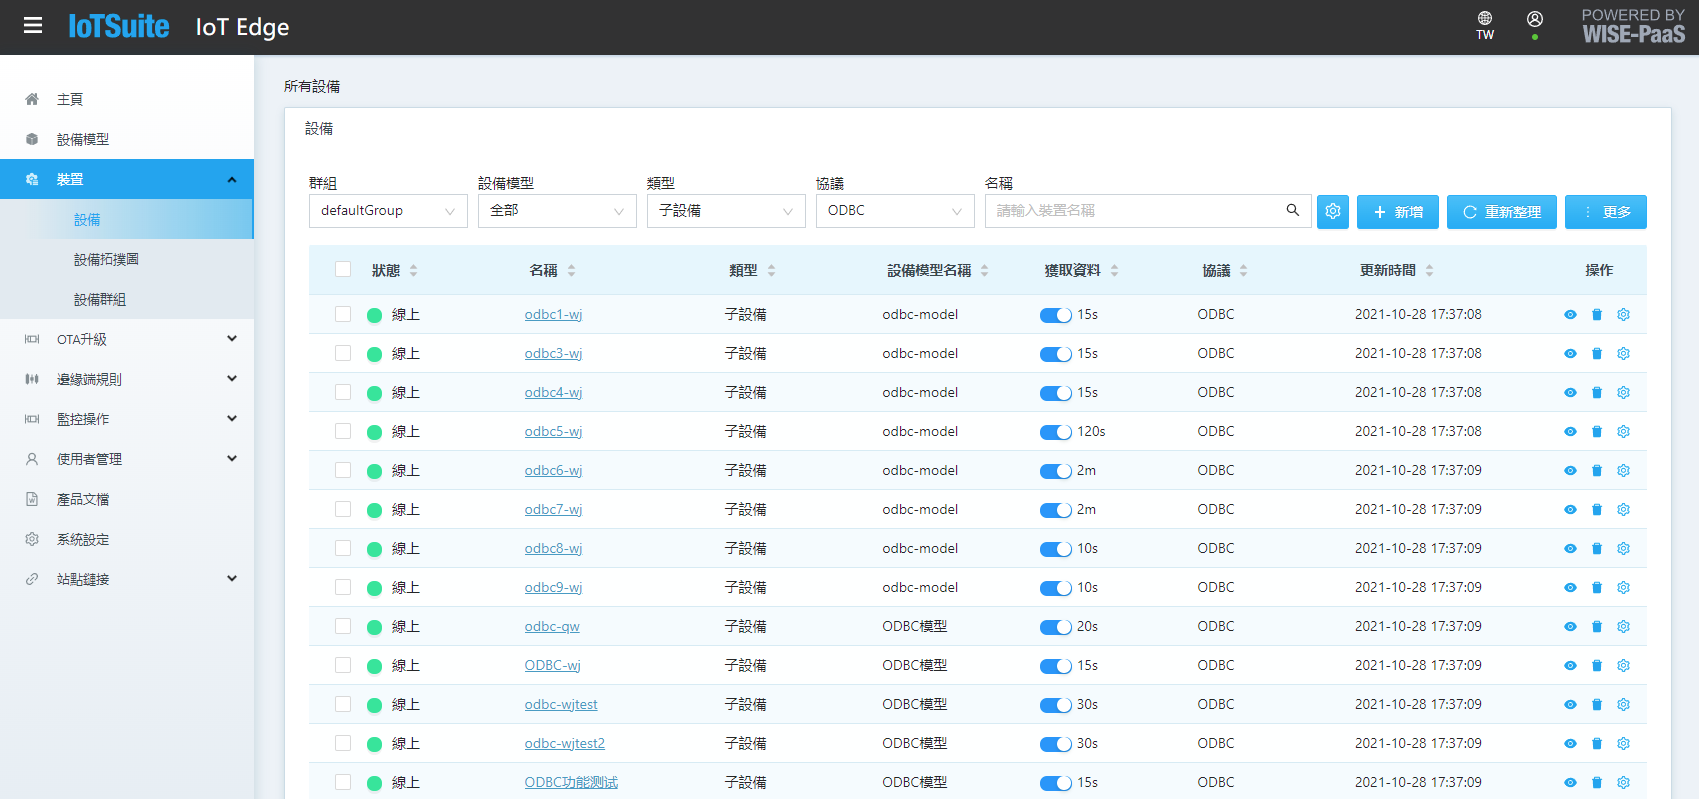Open the odbc1-wj device link
The width and height of the screenshot is (1699, 799).
[x=553, y=315]
